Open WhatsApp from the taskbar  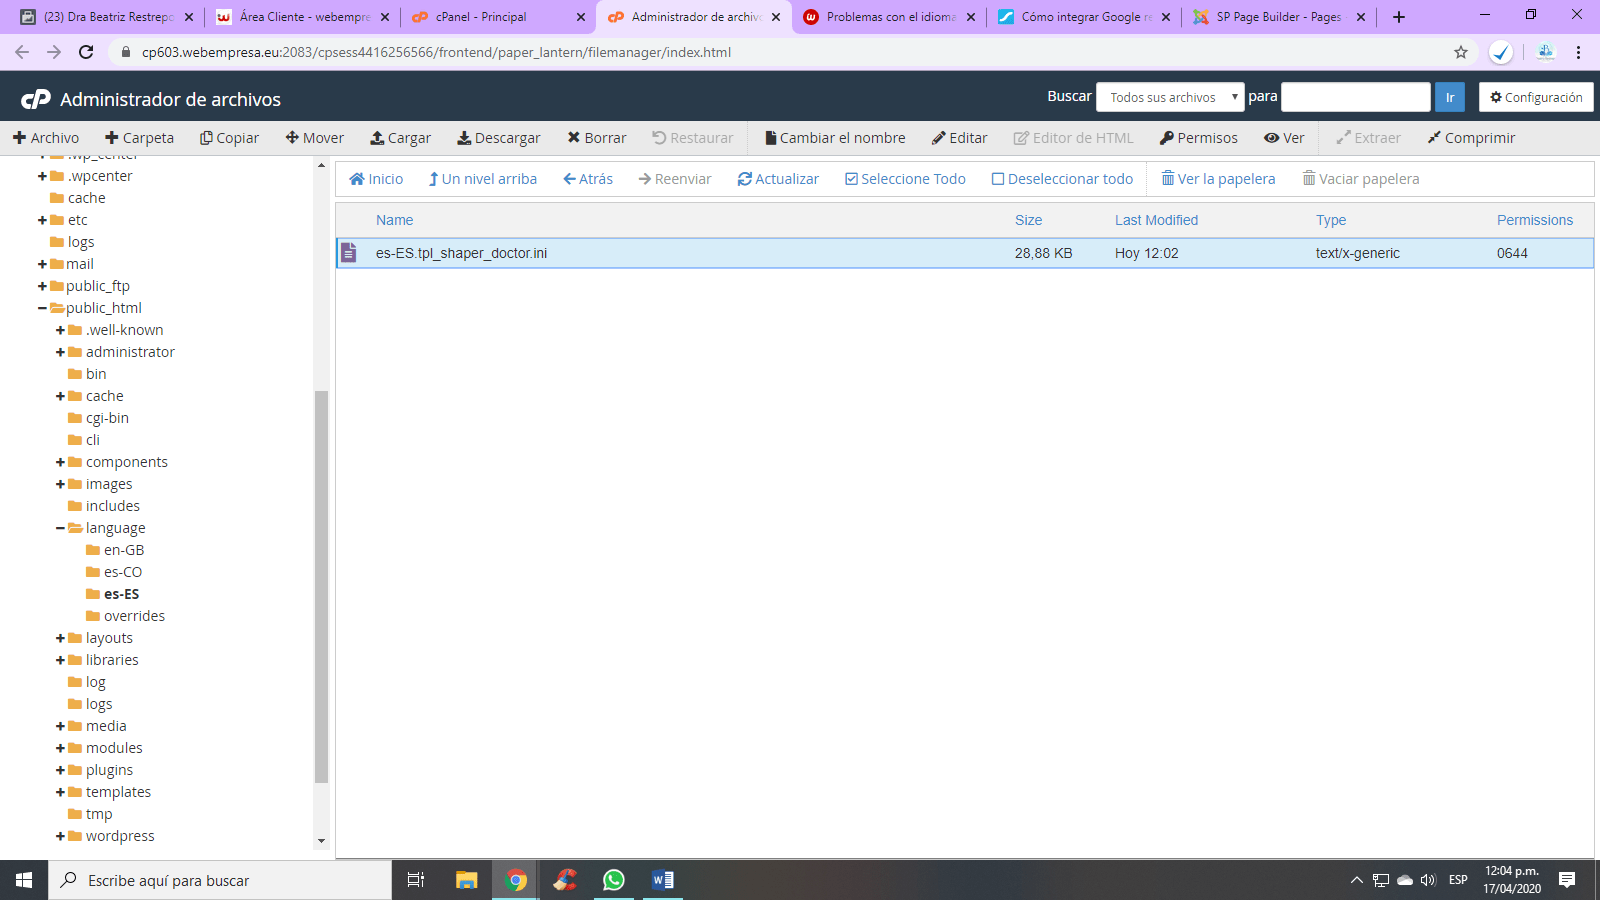(x=614, y=880)
